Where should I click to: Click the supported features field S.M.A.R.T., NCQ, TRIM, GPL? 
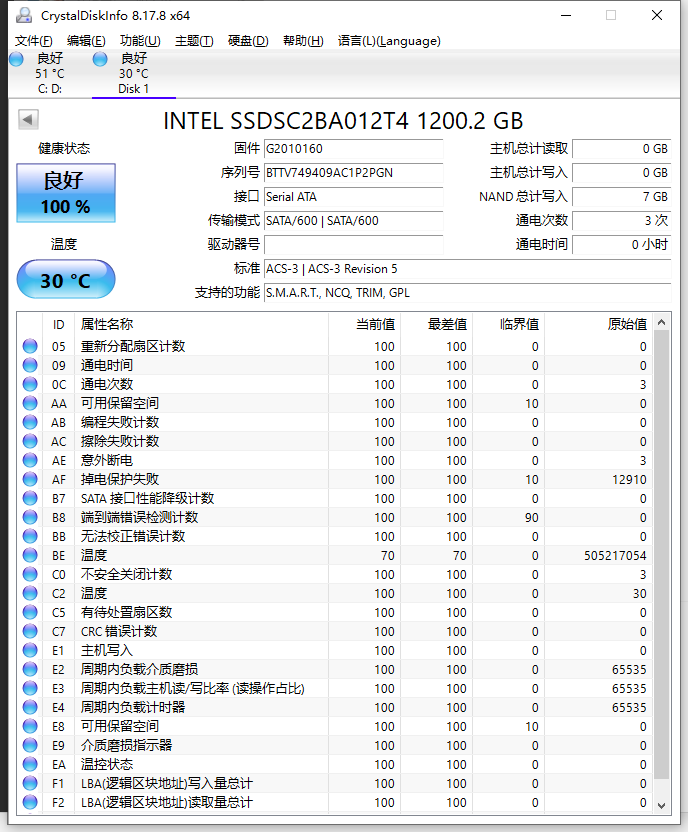point(467,293)
